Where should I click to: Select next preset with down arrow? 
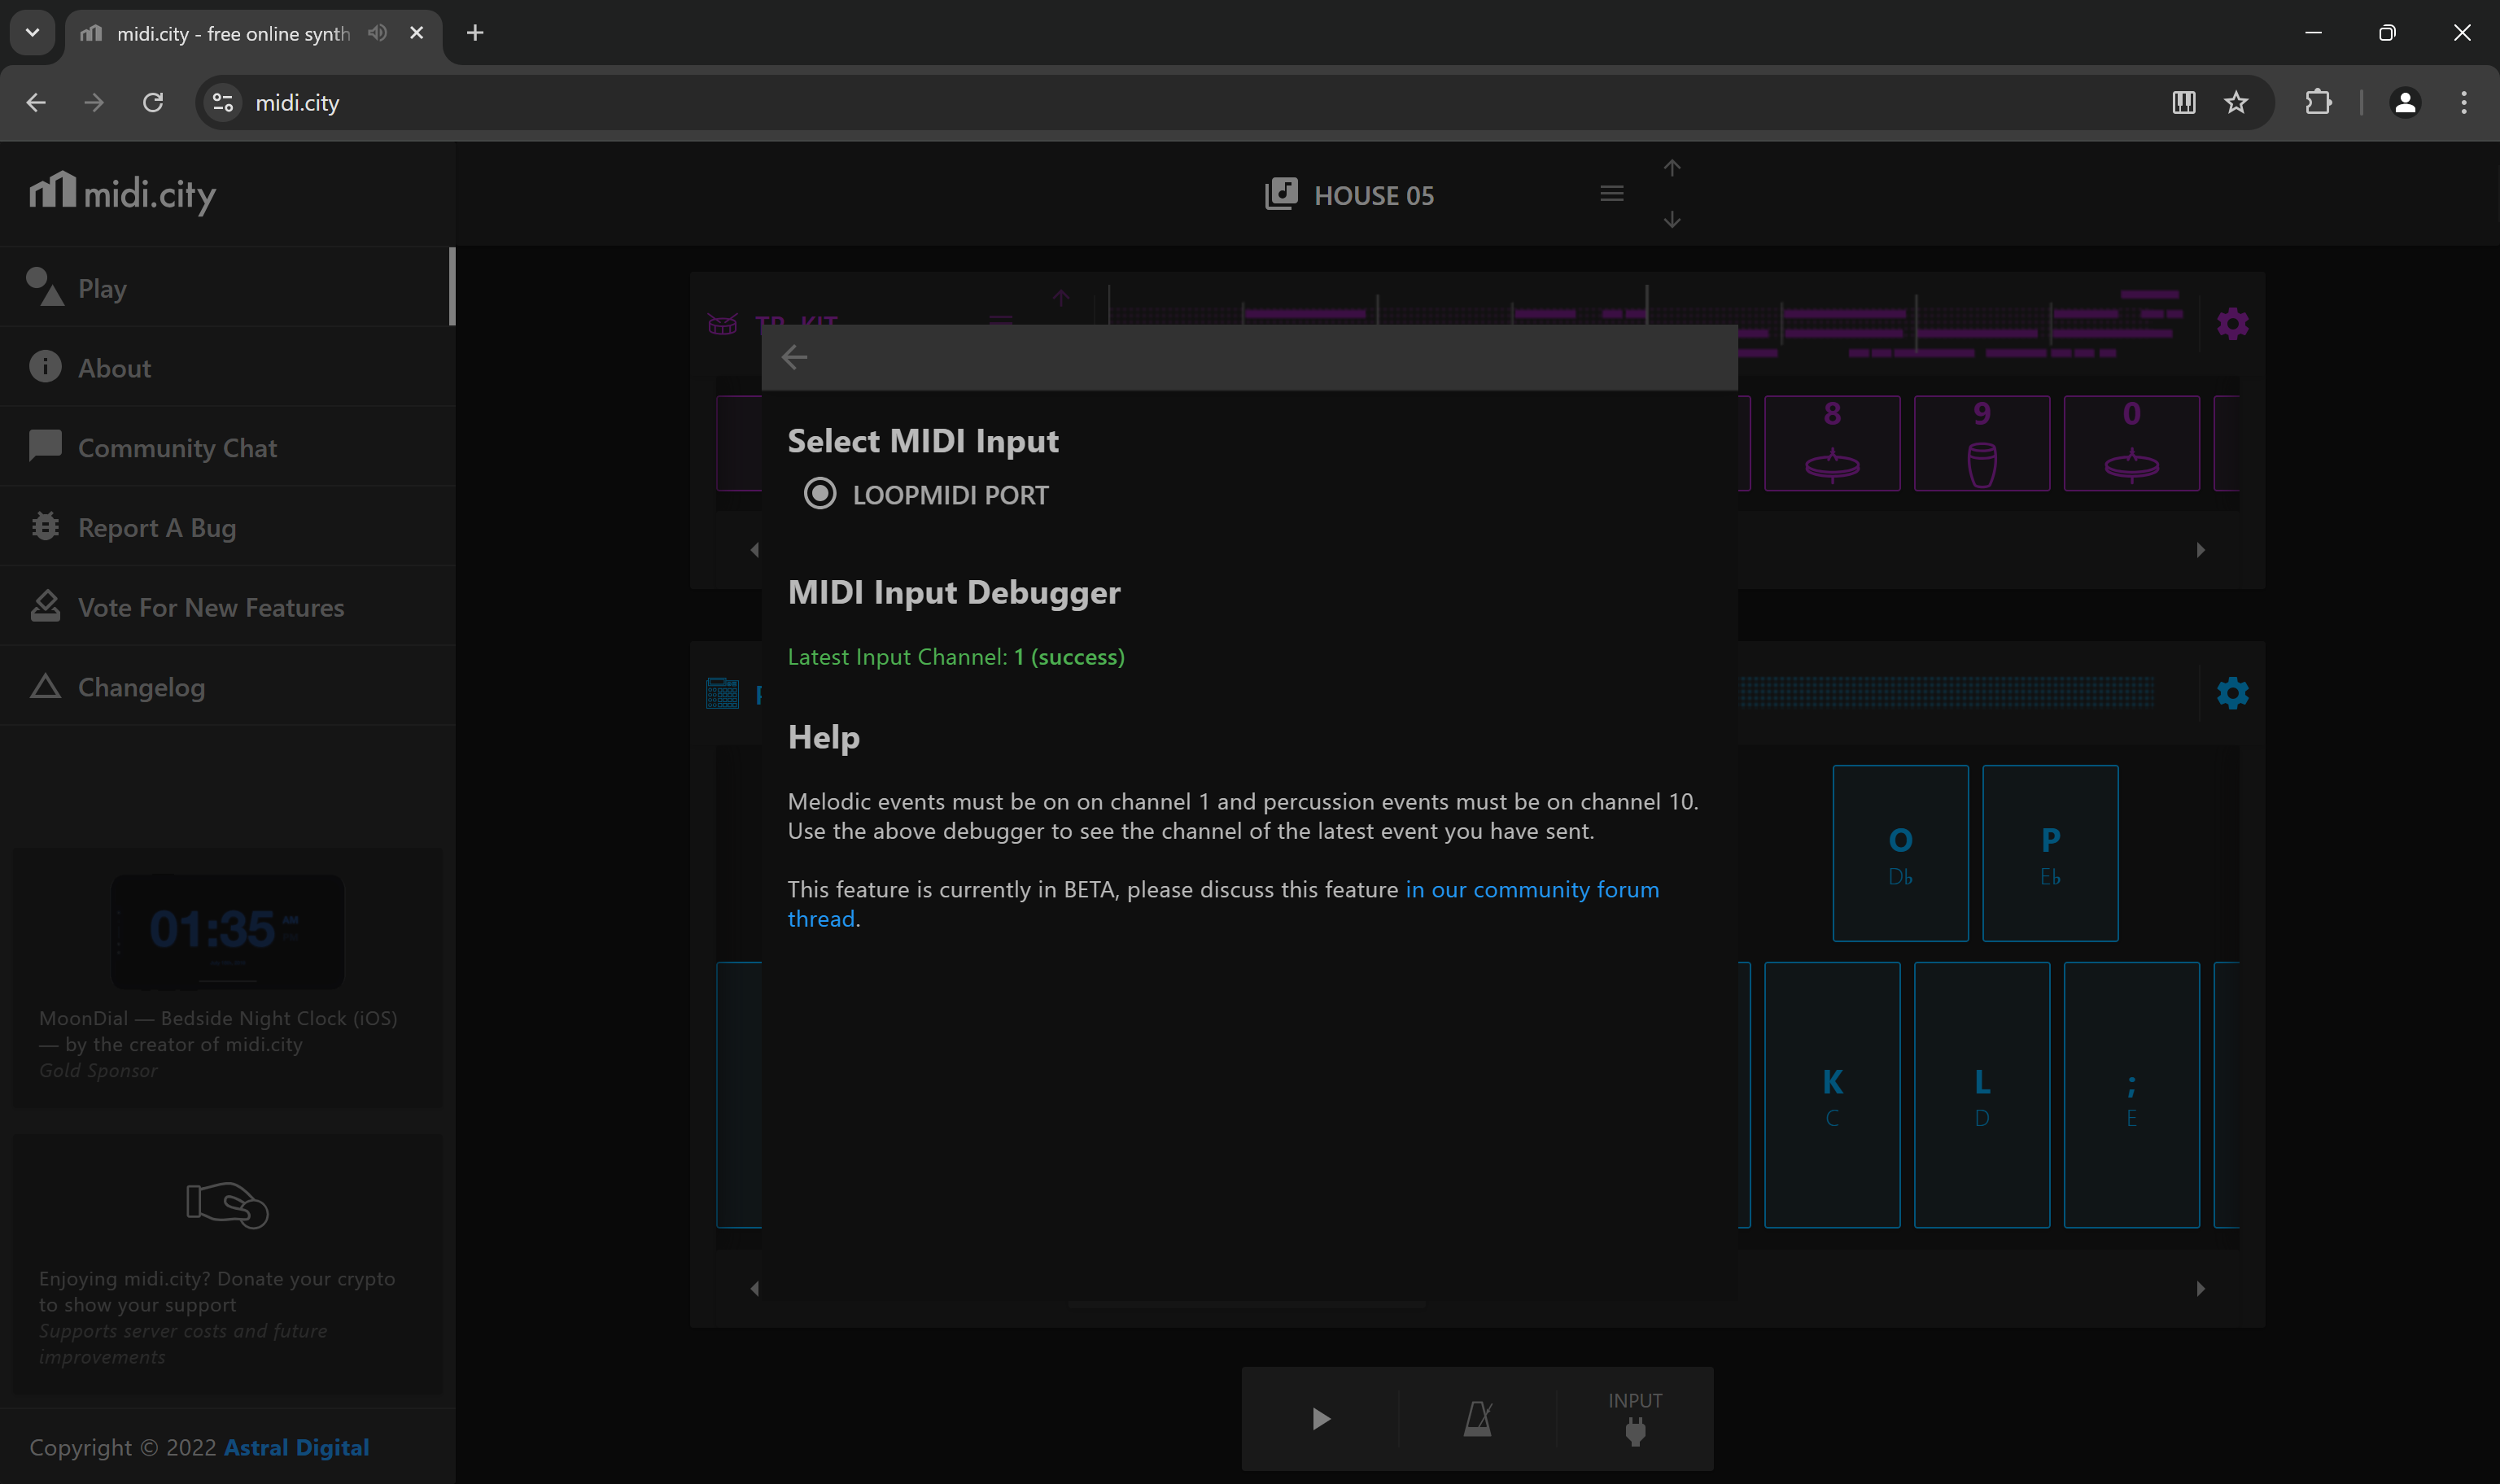[1672, 219]
